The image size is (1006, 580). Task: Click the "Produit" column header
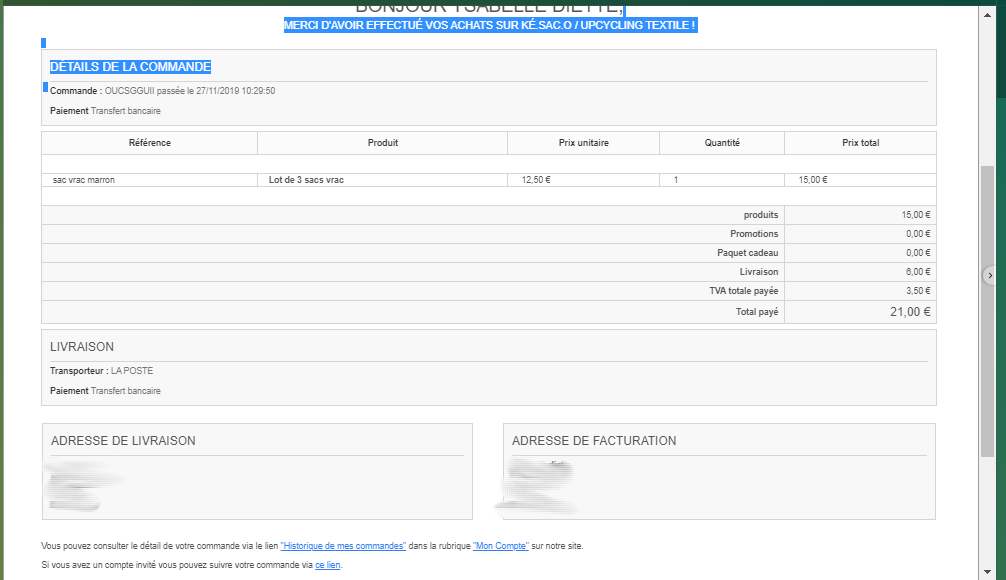(x=382, y=143)
